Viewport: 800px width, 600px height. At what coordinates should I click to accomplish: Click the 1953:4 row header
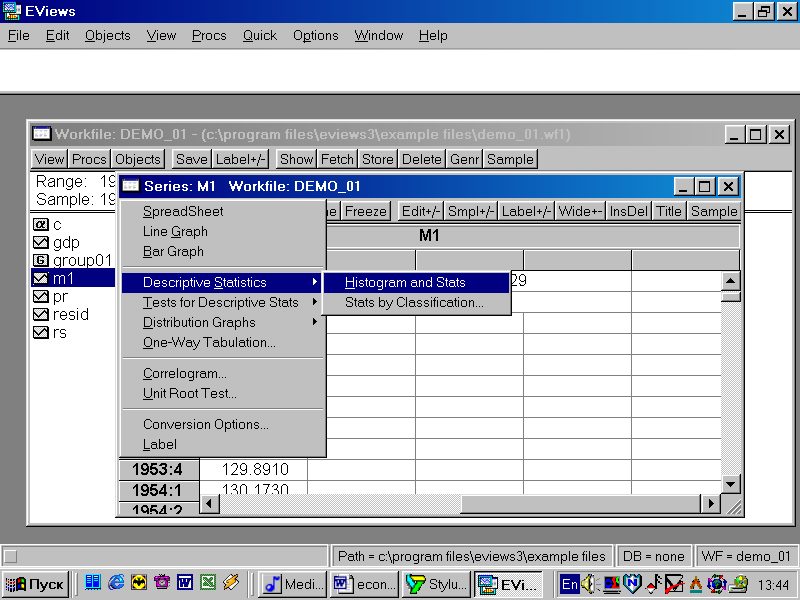pyautogui.click(x=159, y=469)
